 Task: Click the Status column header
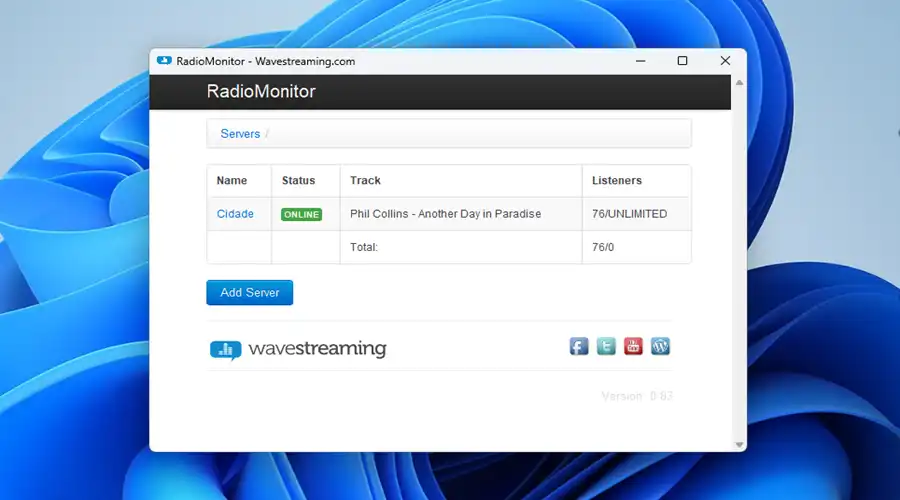[298, 180]
